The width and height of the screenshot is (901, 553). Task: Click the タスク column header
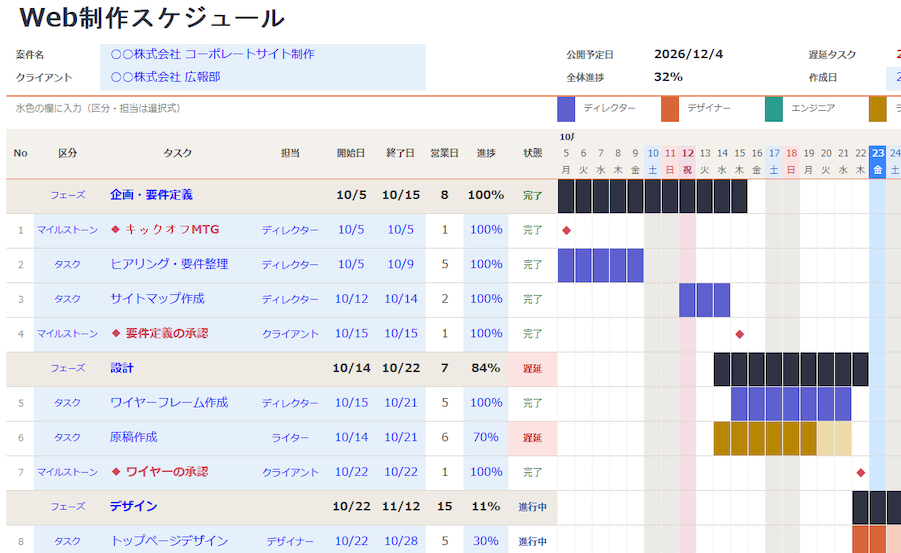[x=178, y=153]
